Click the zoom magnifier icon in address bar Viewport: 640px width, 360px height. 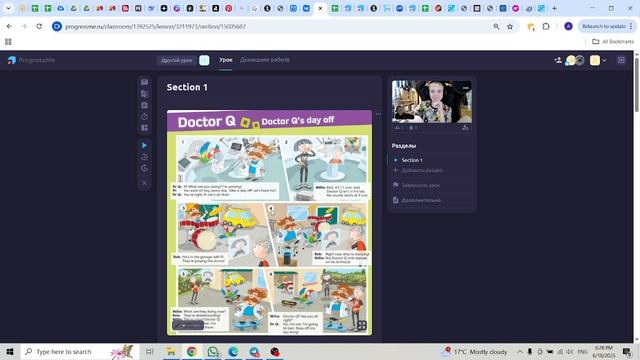coord(496,26)
